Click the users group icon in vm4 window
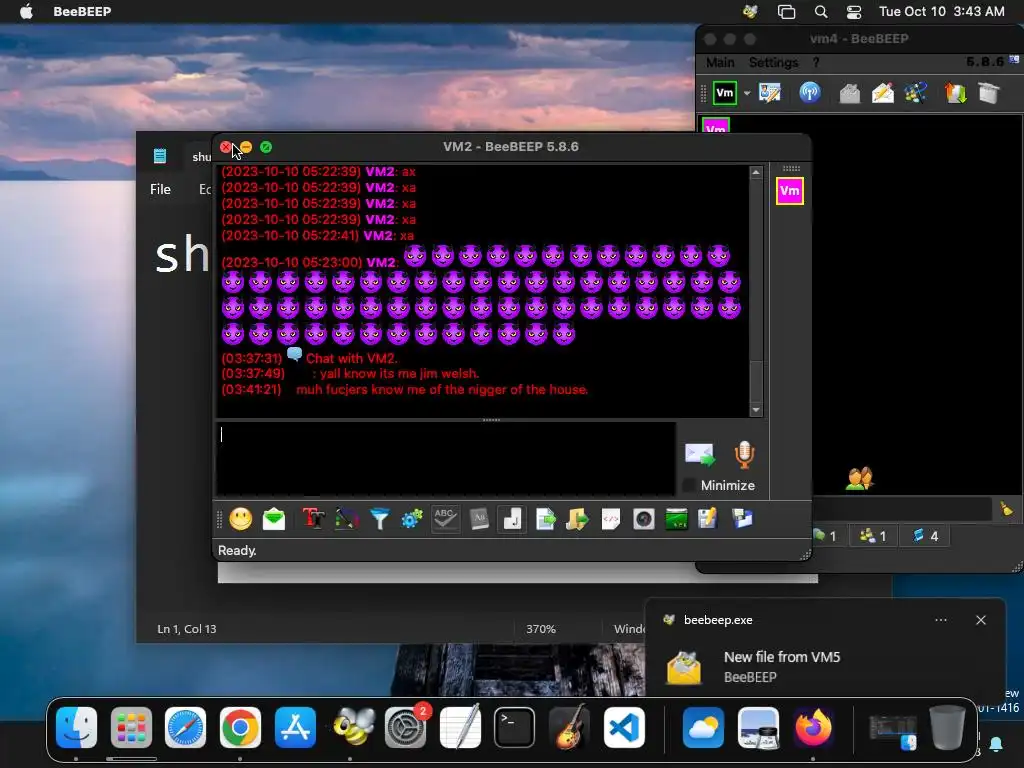The width and height of the screenshot is (1024, 768). click(x=859, y=479)
